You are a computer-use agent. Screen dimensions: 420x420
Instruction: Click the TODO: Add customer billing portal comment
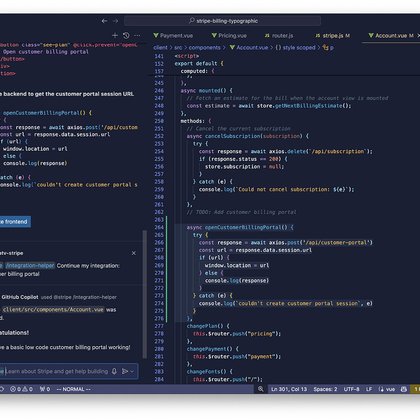pos(241,212)
